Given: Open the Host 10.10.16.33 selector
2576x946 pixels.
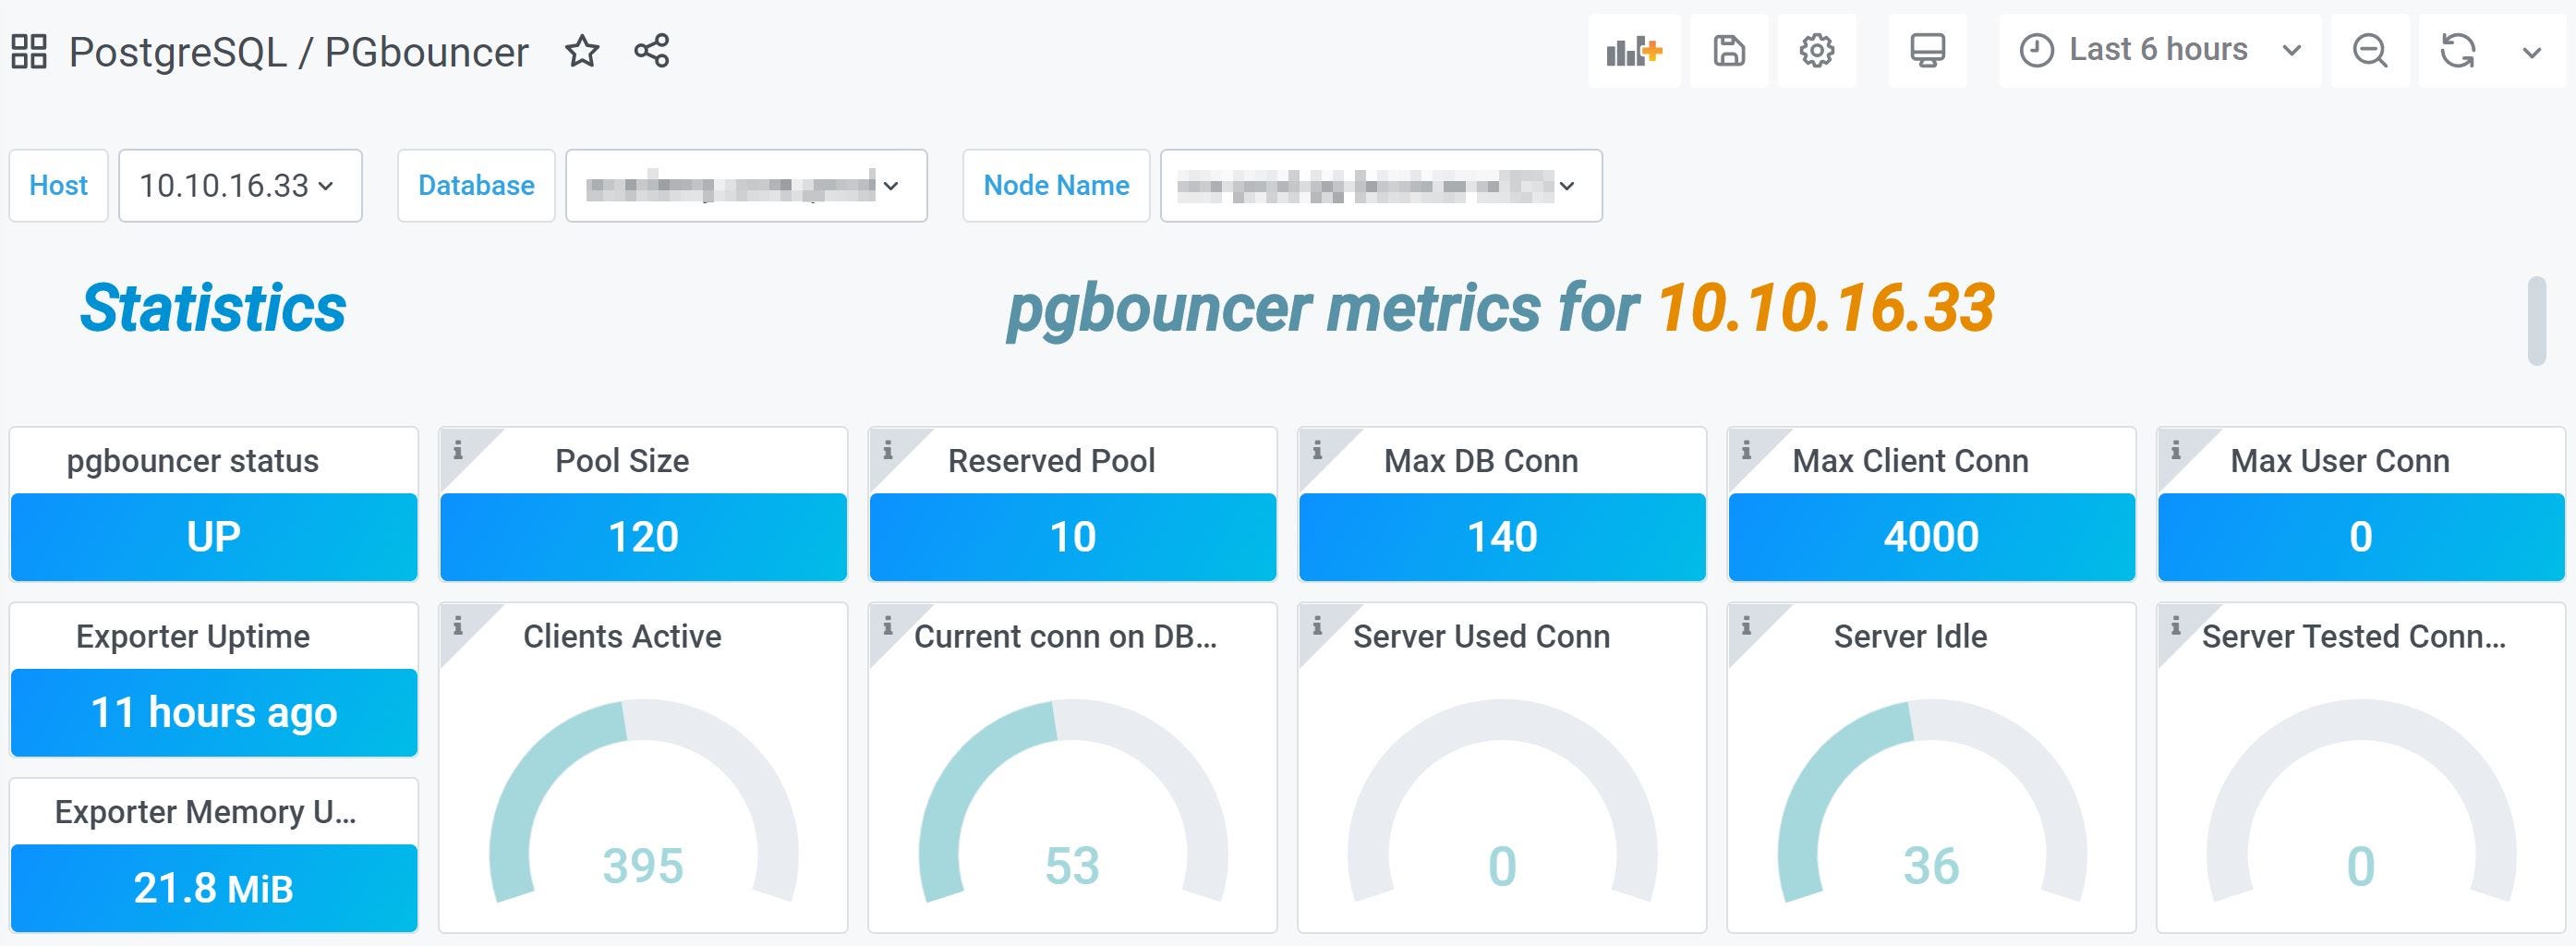Looking at the screenshot, I should coord(239,185).
